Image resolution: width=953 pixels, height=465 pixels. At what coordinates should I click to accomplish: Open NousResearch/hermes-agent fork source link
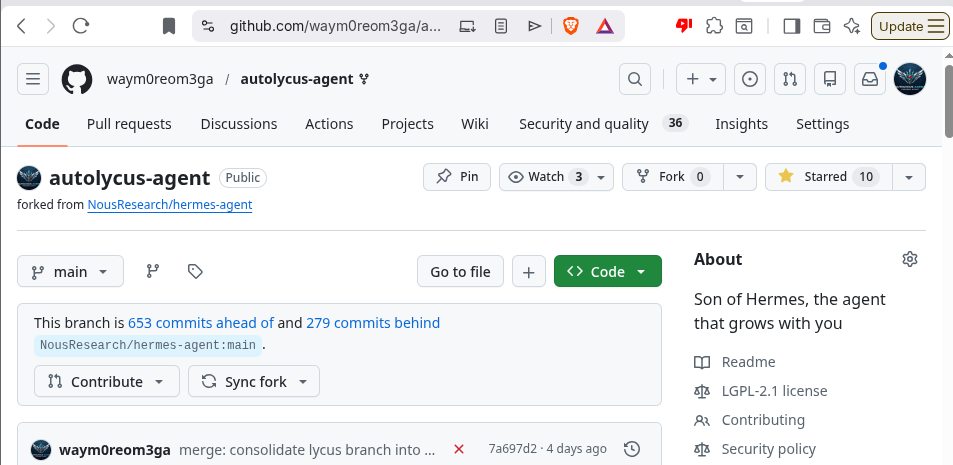point(170,205)
